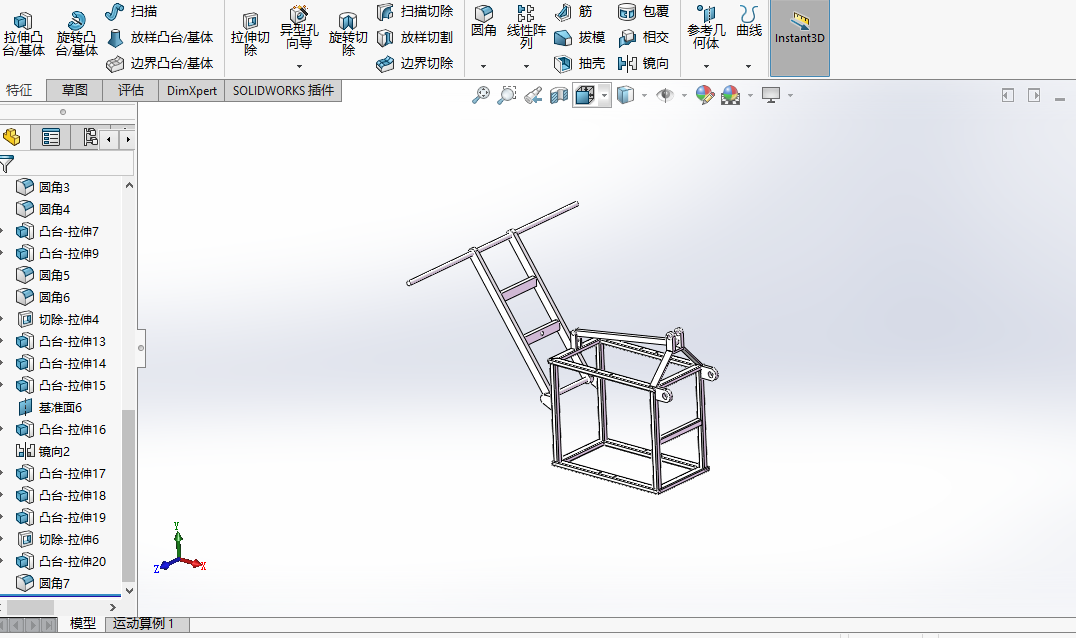Open the 异型孔向导 hole wizard

coord(299,29)
